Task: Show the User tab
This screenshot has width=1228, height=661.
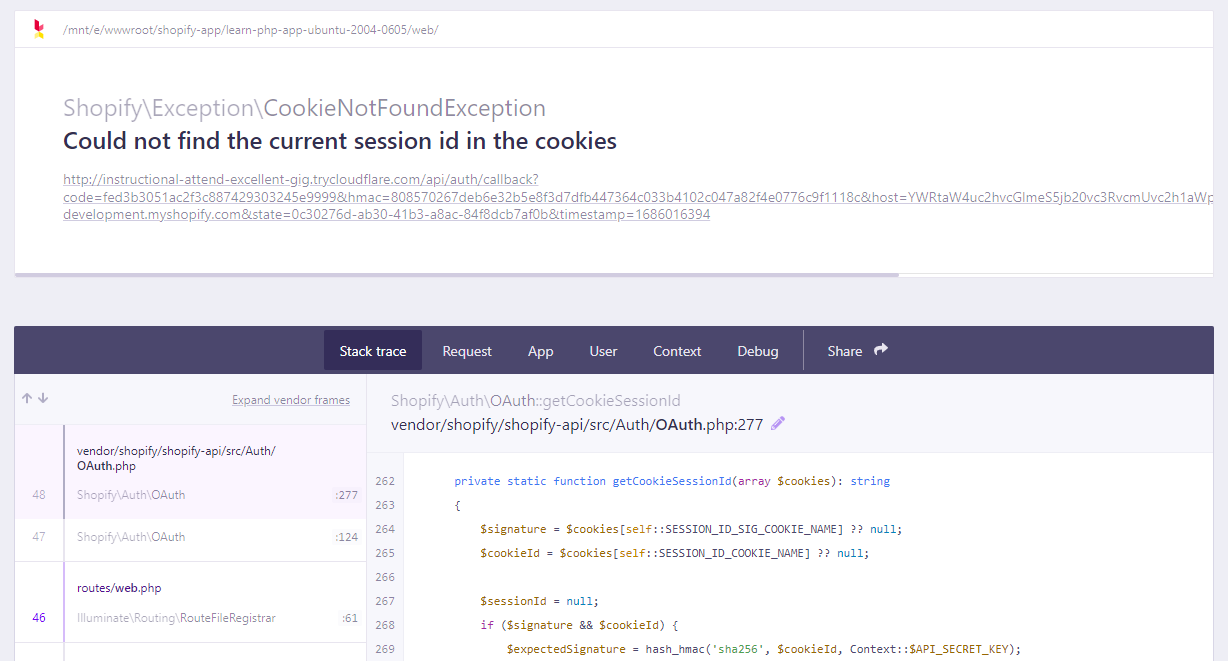Action: click(603, 351)
